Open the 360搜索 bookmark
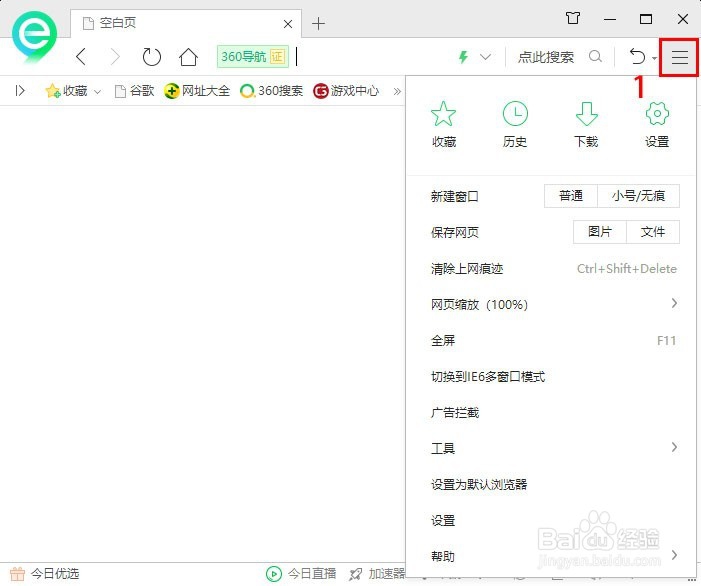Viewport: 701px width, 586px height. 271,91
